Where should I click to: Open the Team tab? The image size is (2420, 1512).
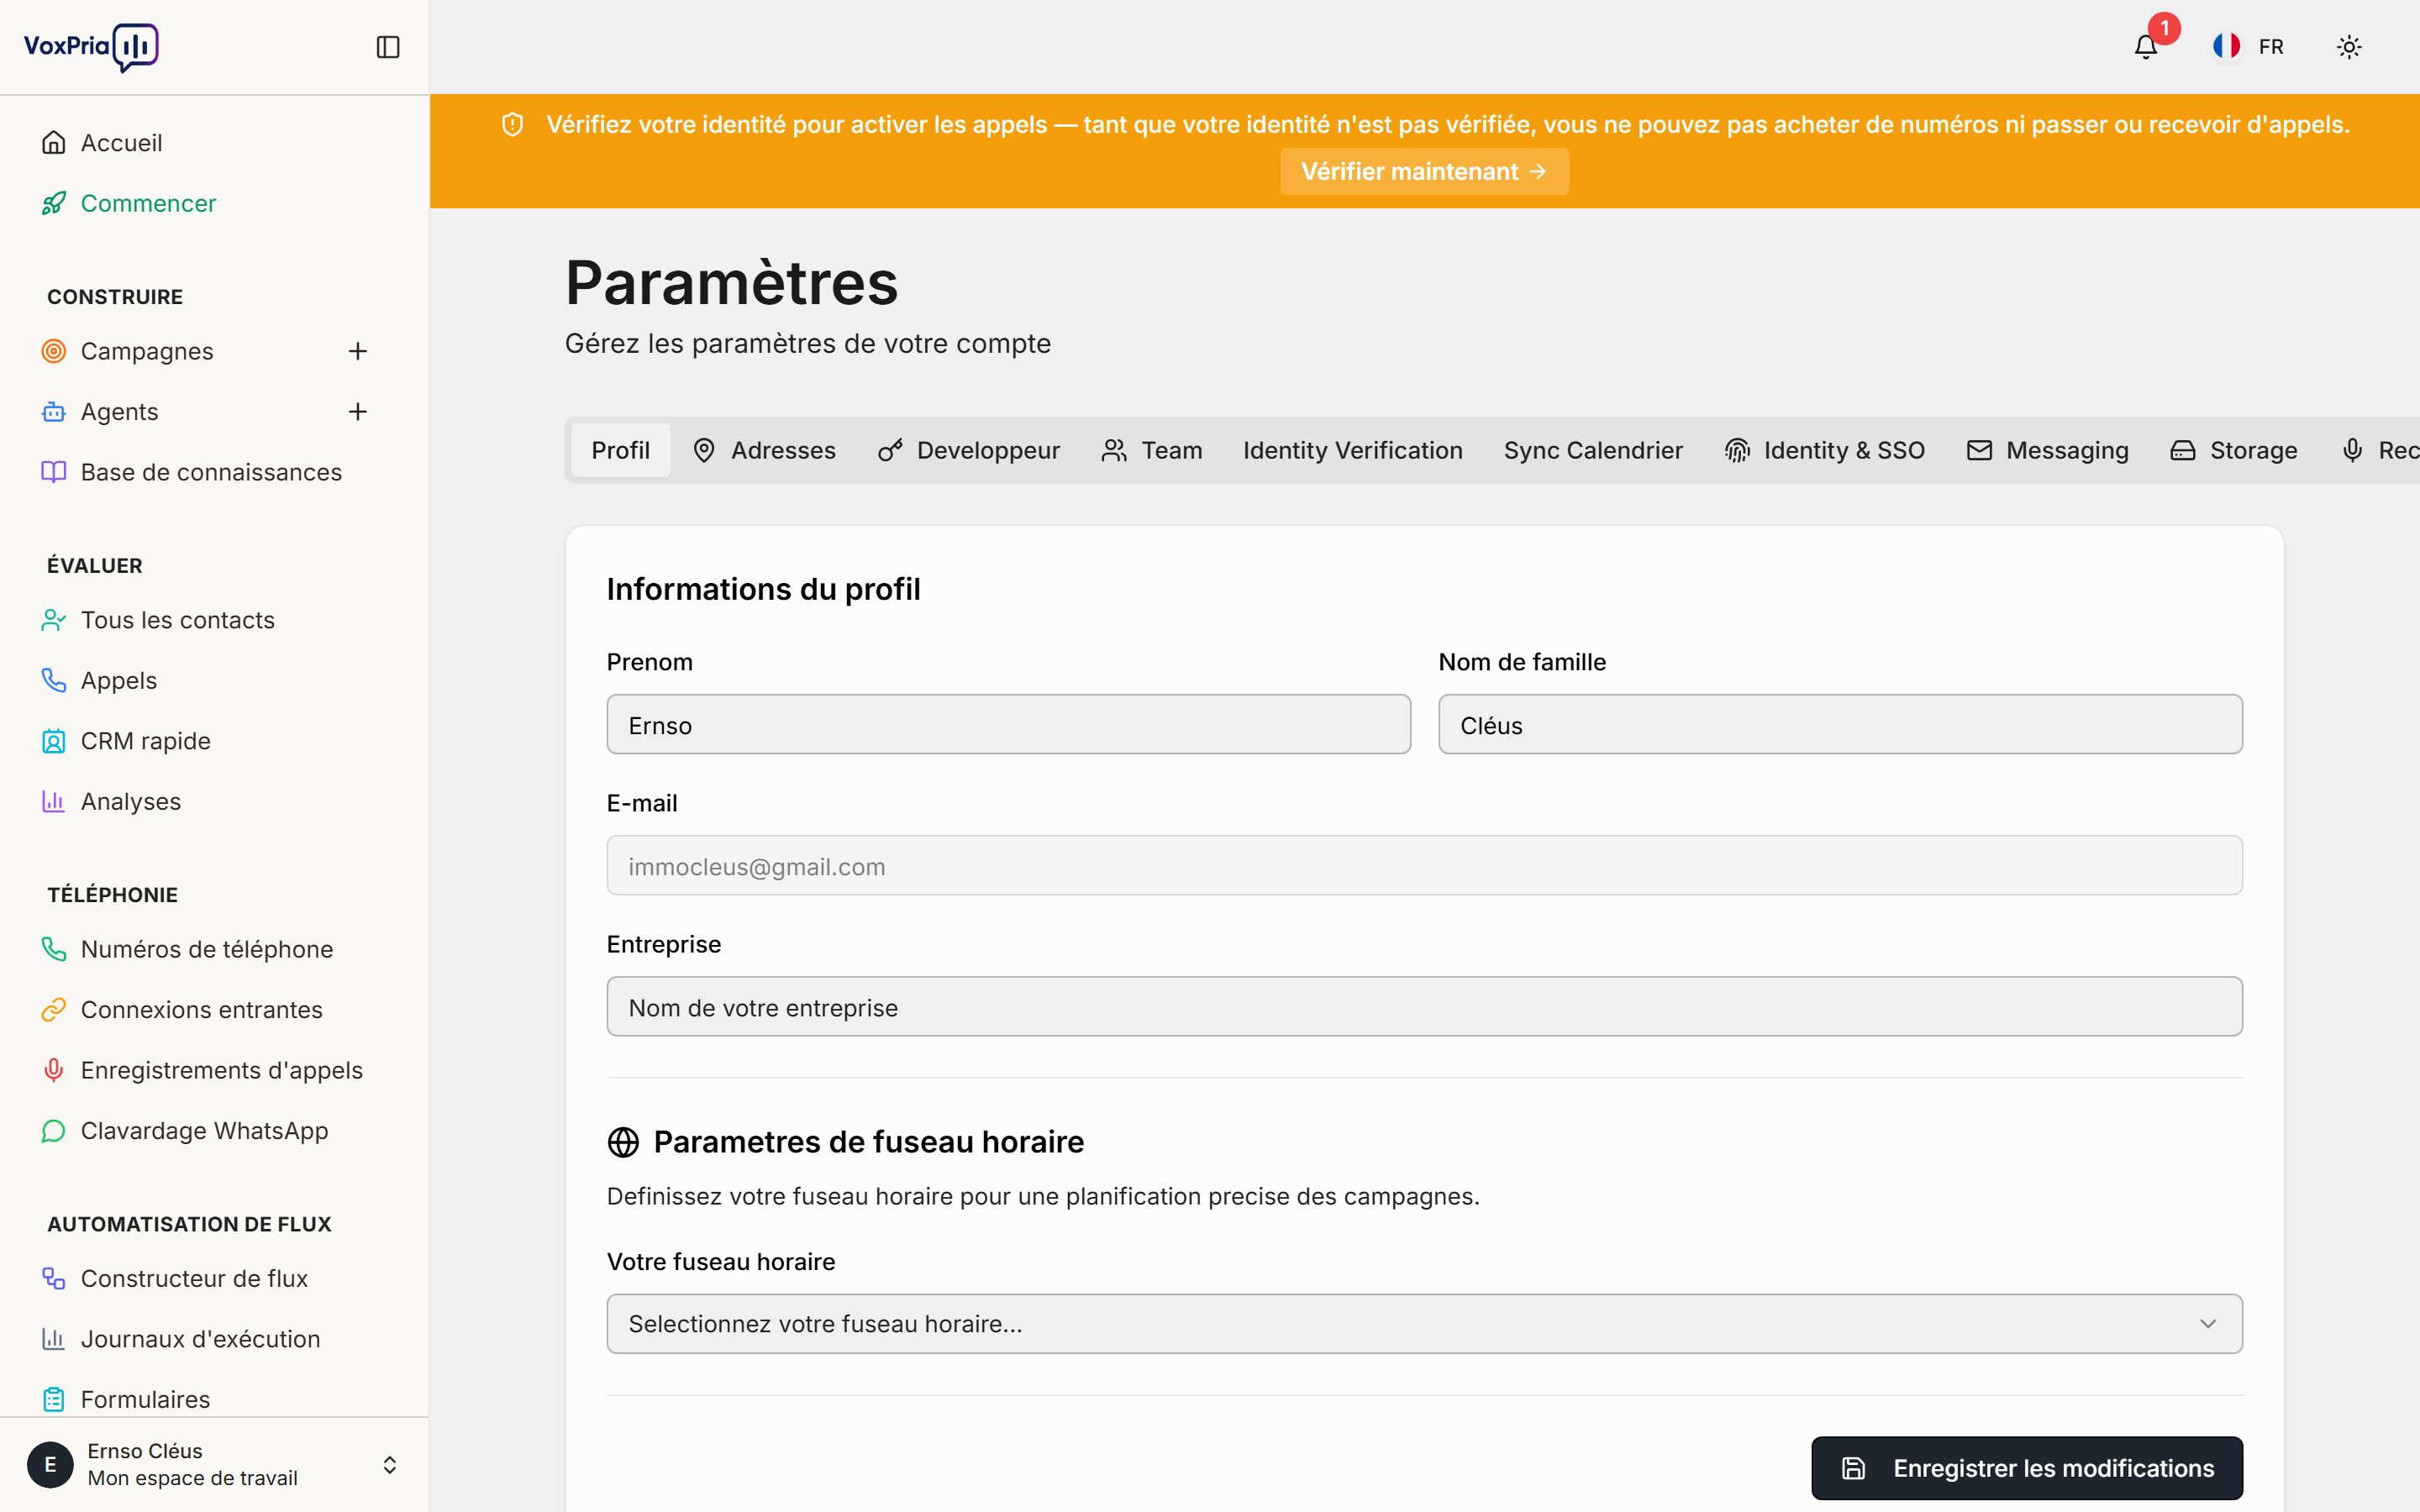[x=1152, y=450]
